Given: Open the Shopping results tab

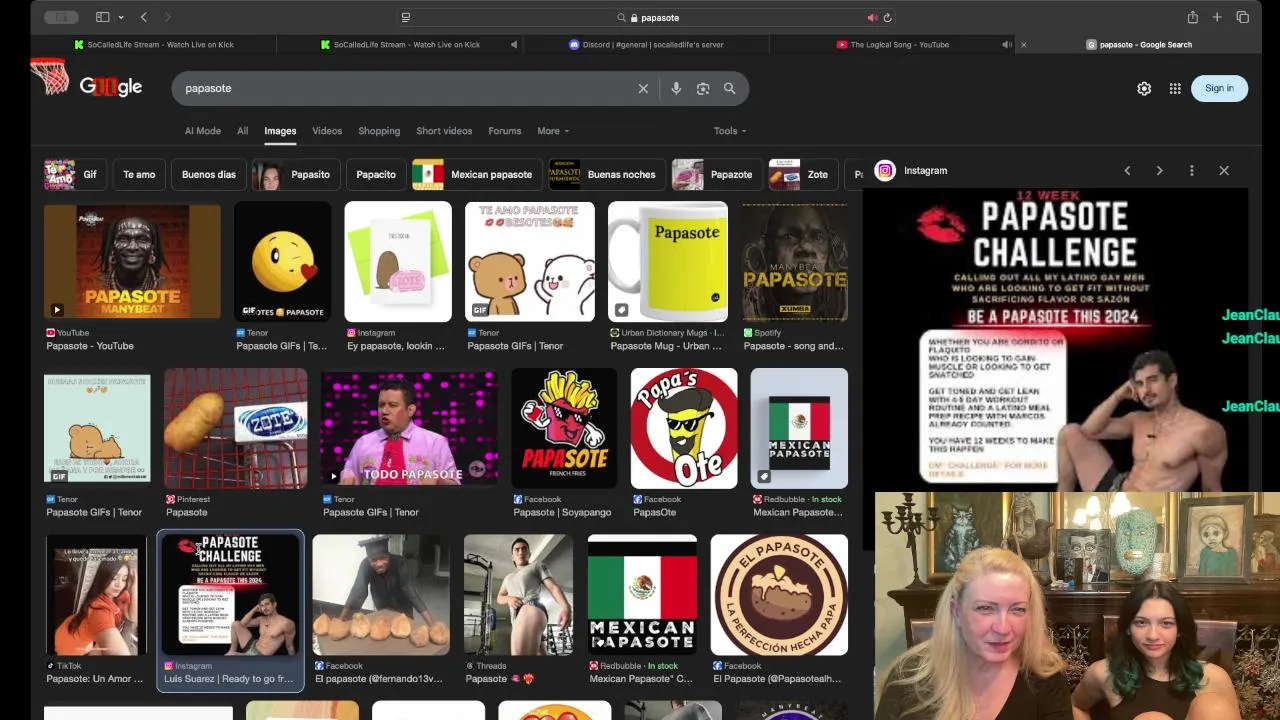Looking at the screenshot, I should [379, 131].
